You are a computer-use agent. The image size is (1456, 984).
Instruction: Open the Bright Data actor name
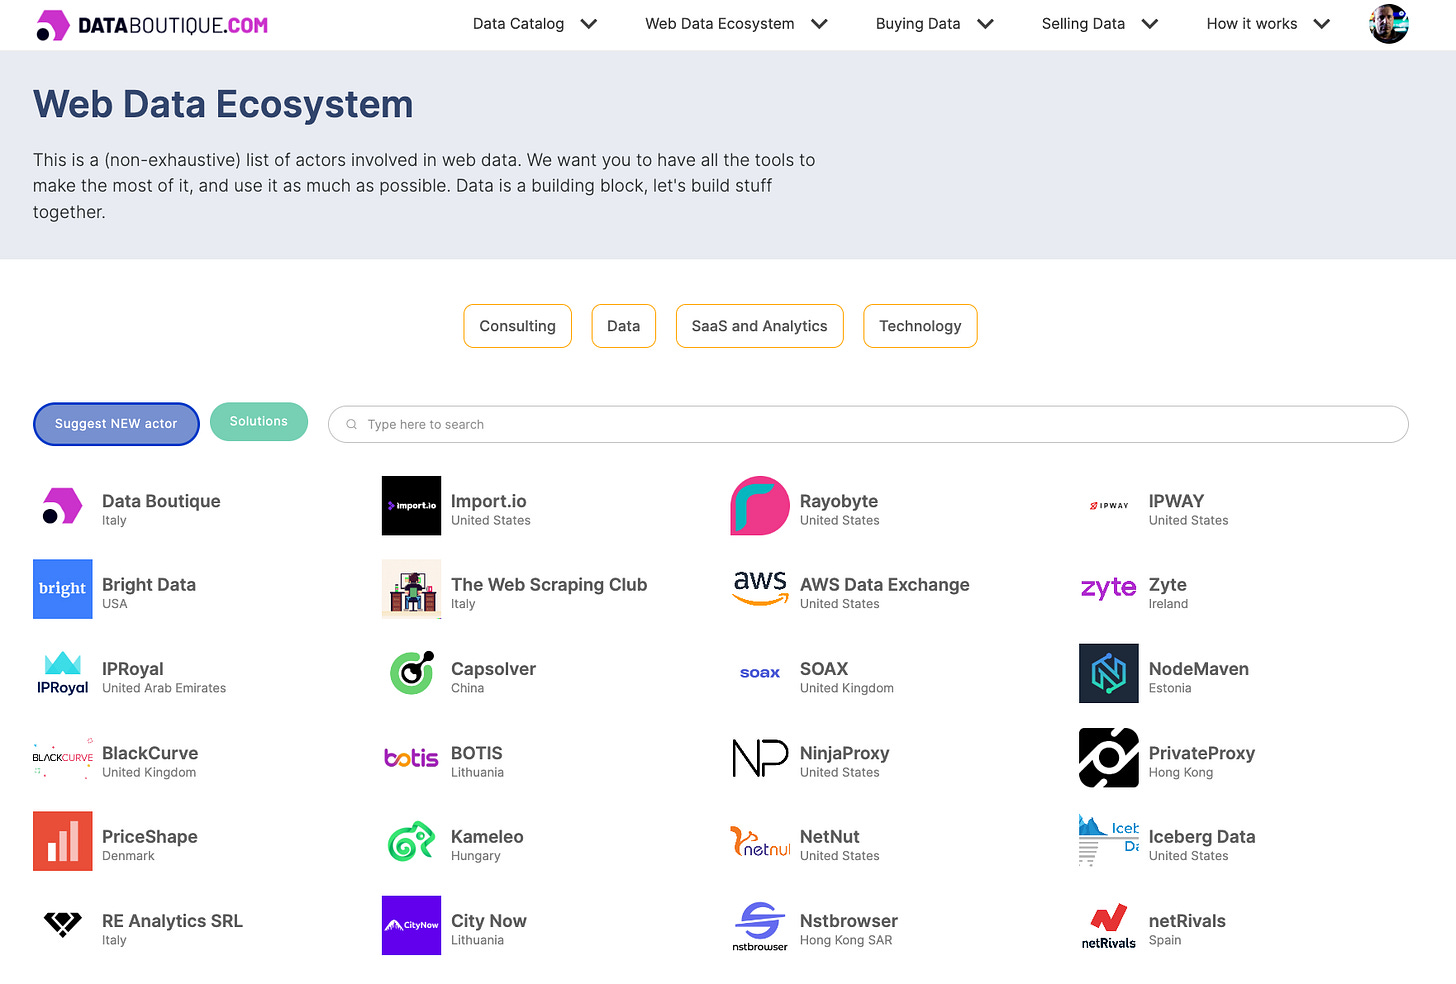[x=149, y=585]
